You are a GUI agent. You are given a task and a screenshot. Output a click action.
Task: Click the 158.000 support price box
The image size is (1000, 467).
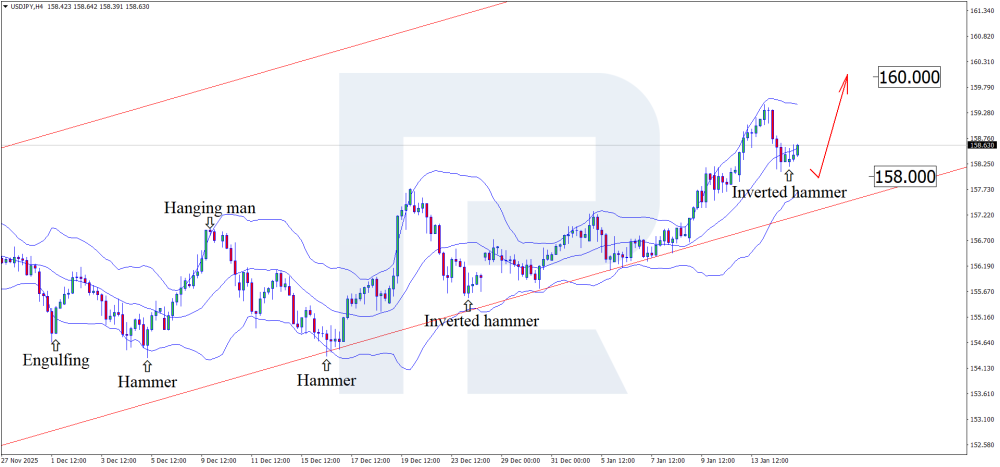click(905, 177)
